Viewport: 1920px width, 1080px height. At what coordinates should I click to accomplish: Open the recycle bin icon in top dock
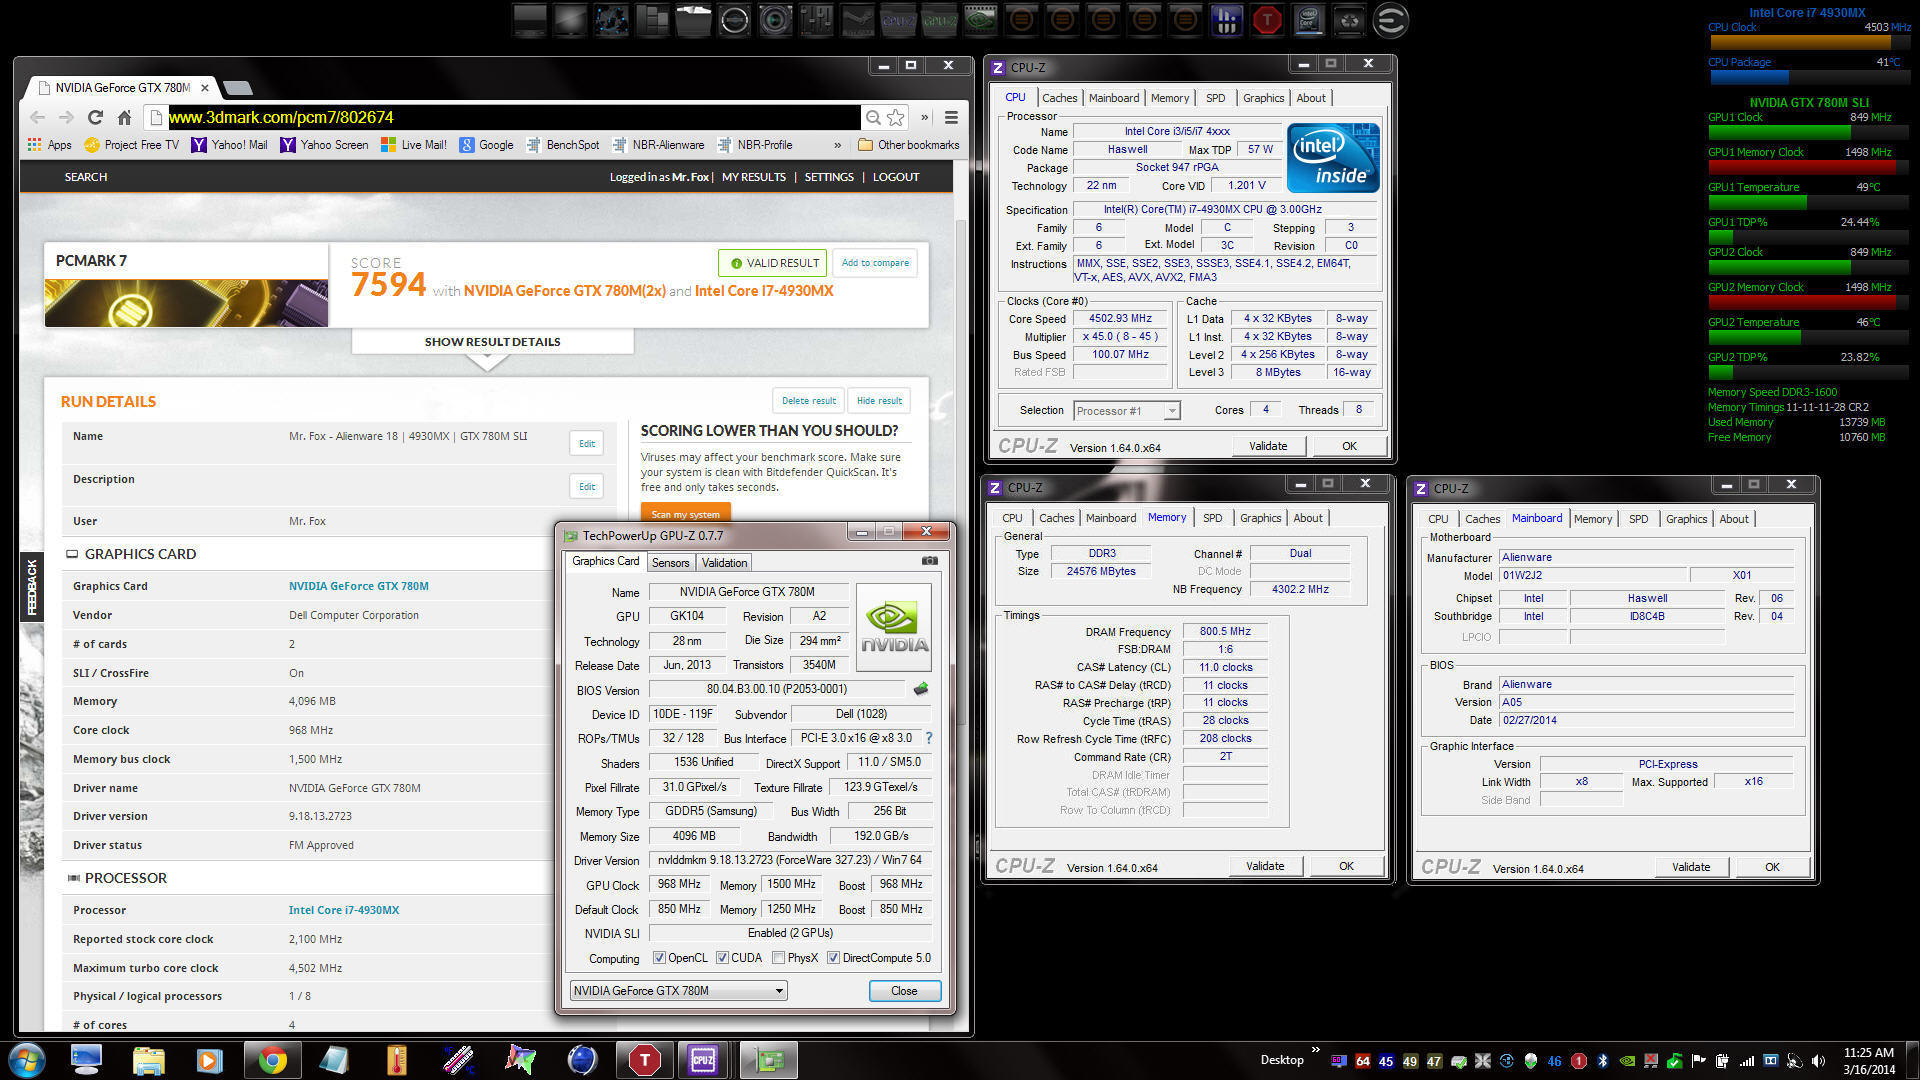tap(1349, 20)
